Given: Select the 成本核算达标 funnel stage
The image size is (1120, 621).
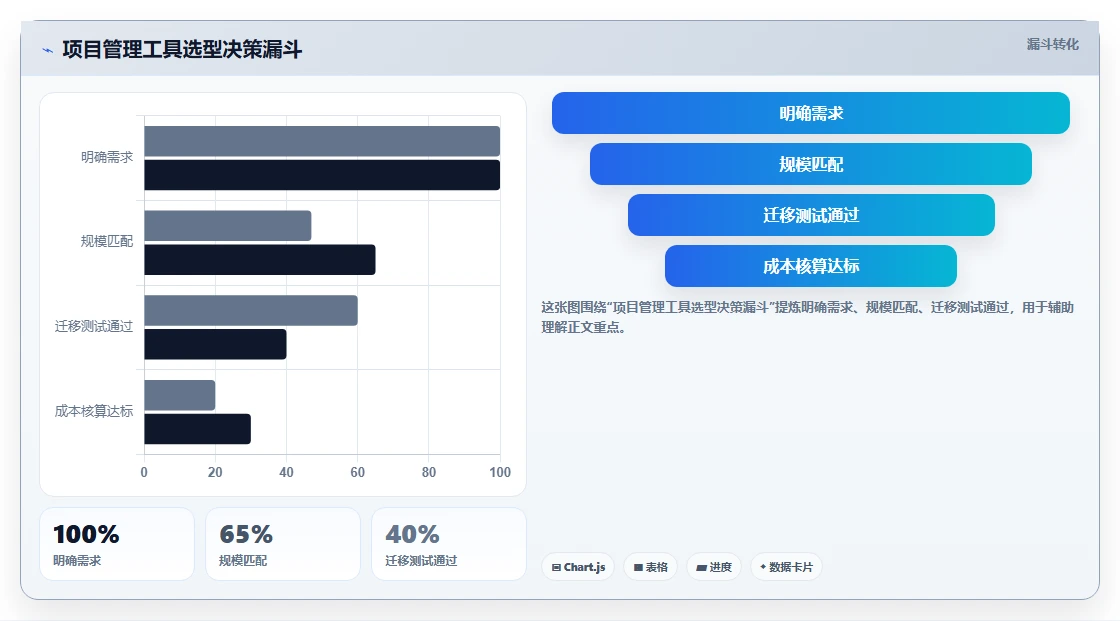Looking at the screenshot, I should pyautogui.click(x=811, y=266).
